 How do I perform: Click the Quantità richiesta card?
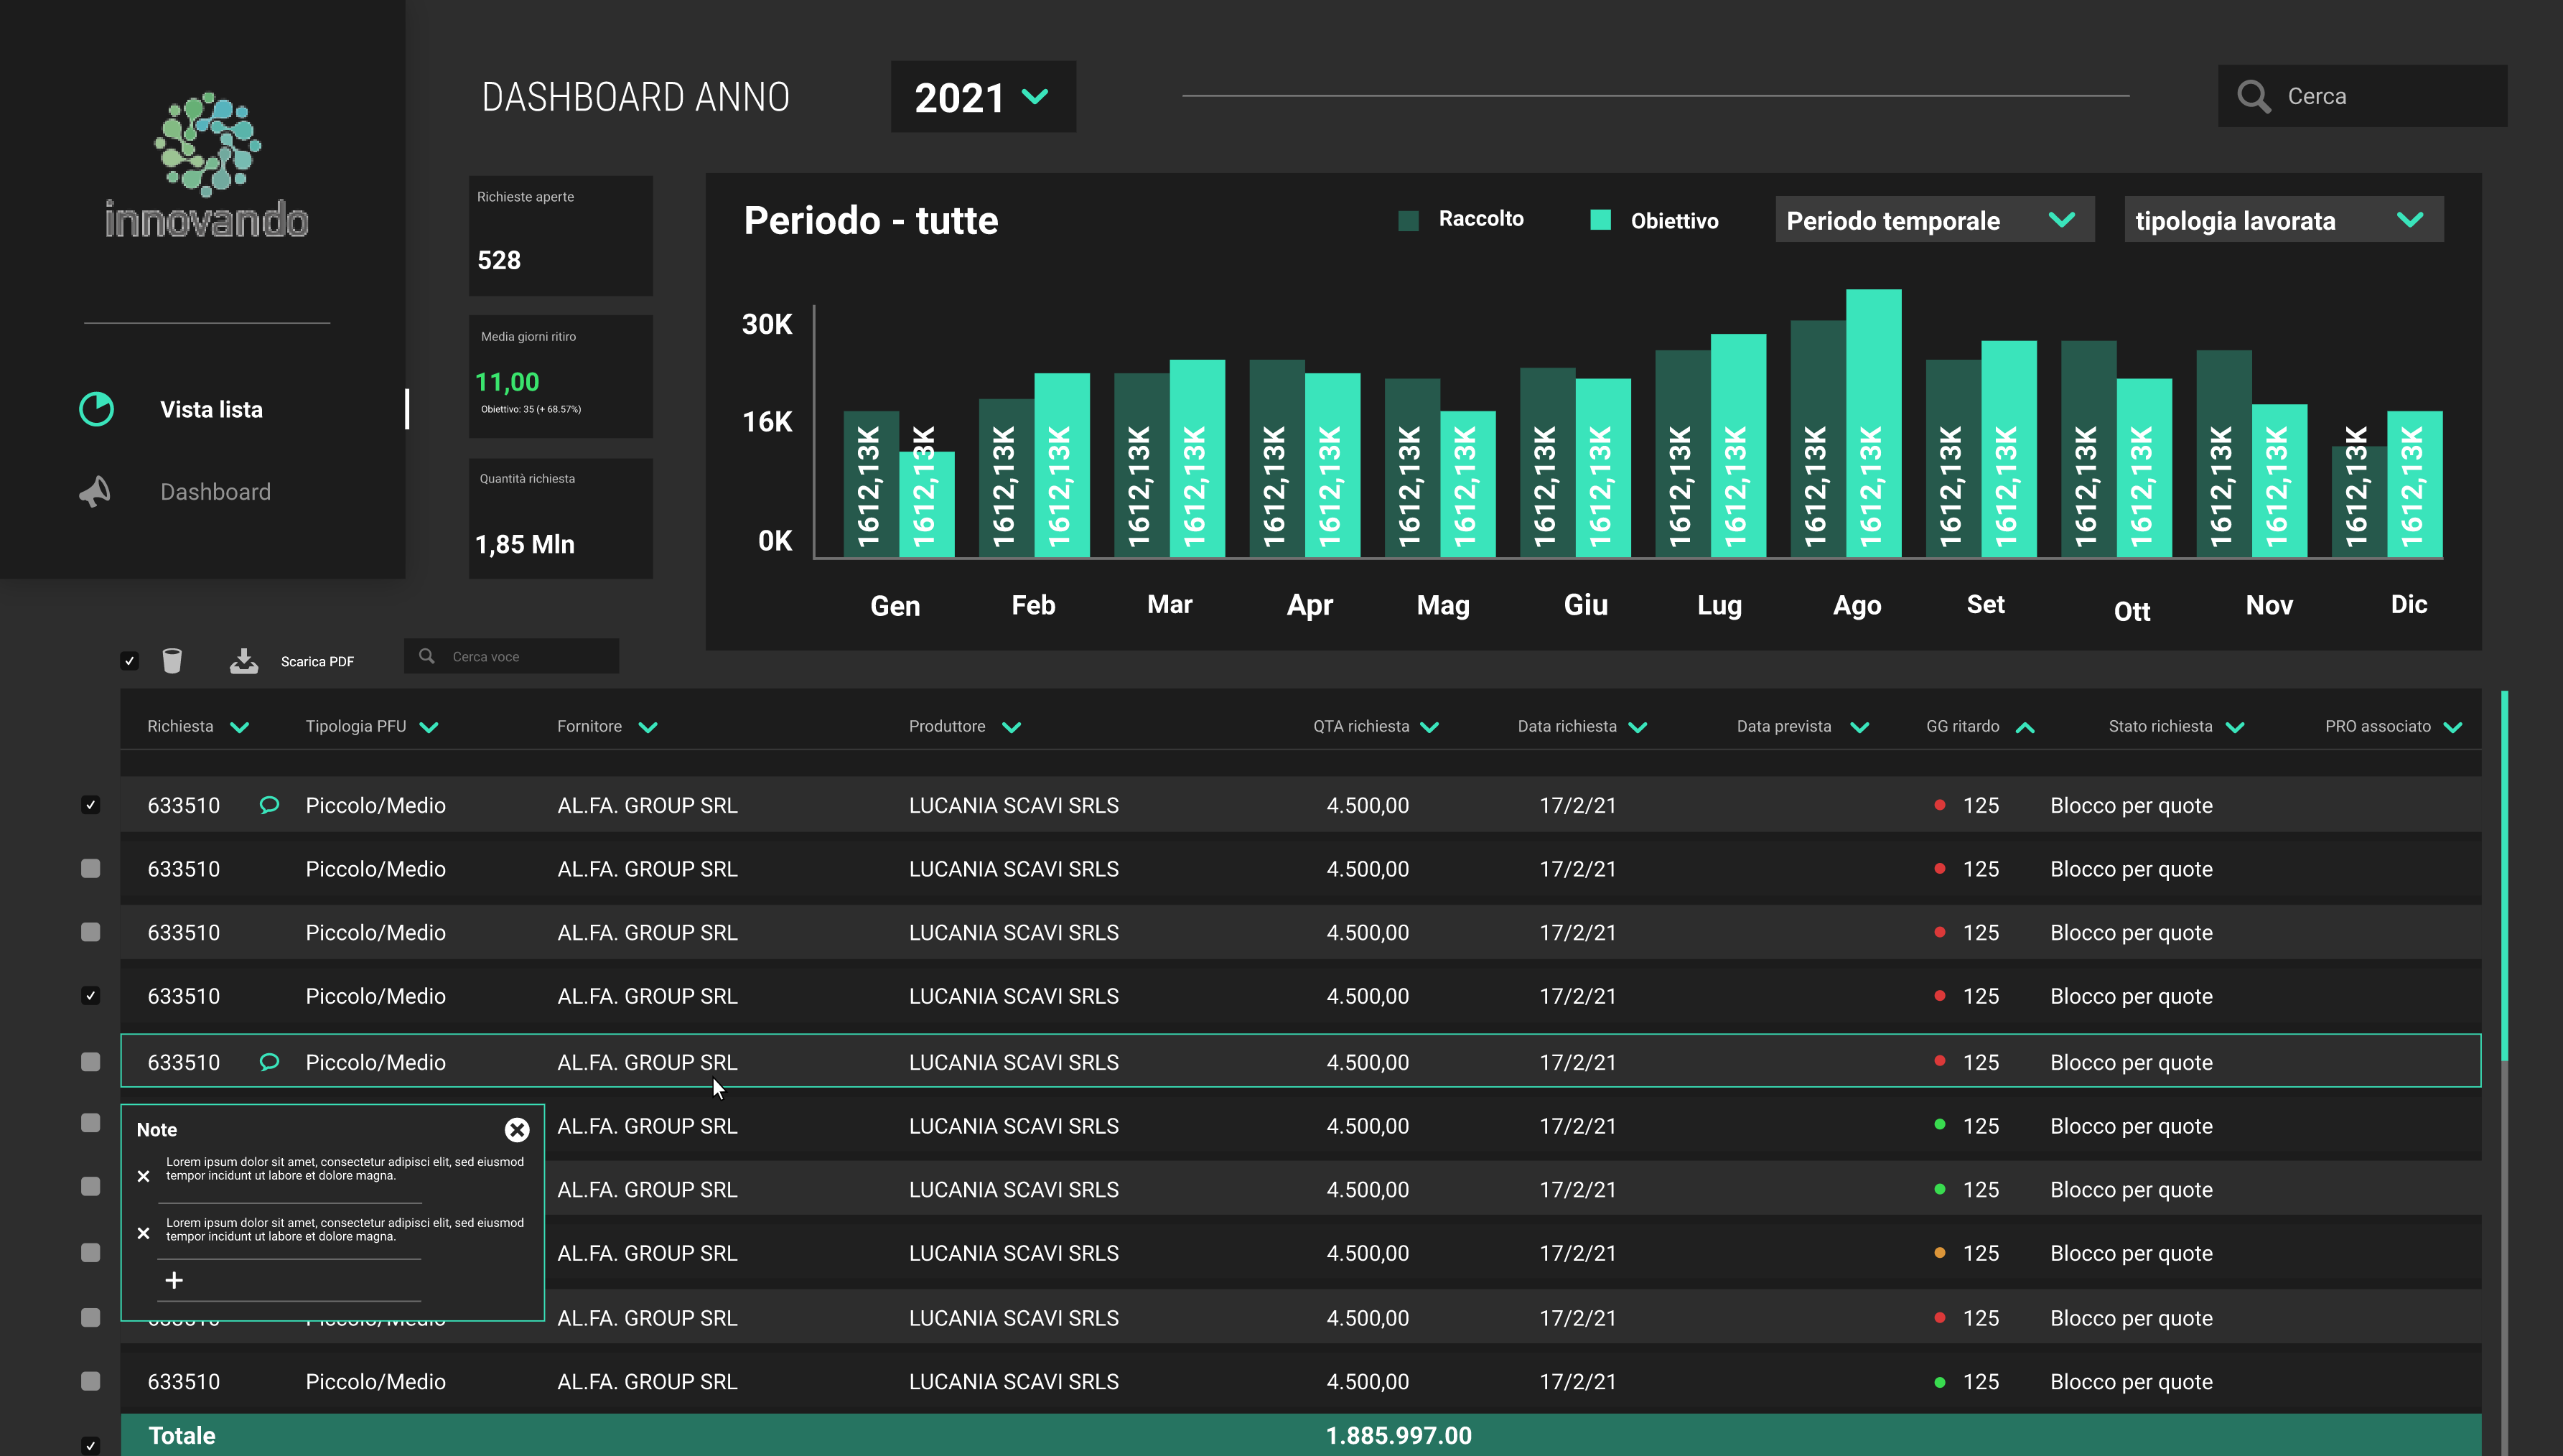point(561,518)
